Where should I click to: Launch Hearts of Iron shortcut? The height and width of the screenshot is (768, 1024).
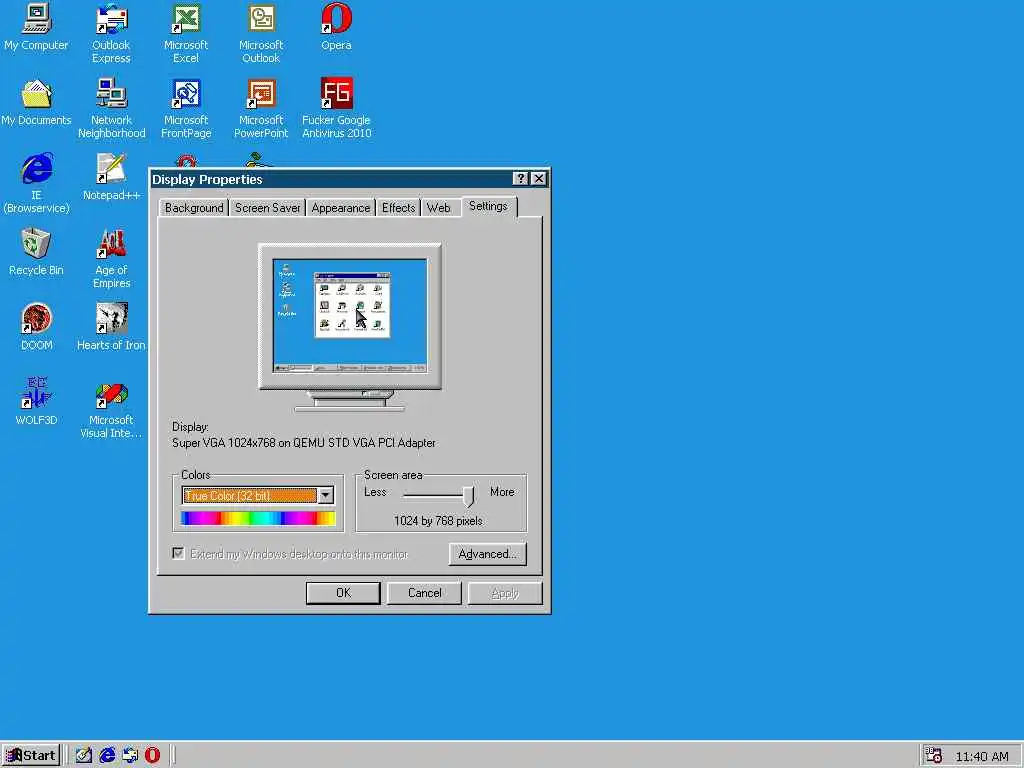pyautogui.click(x=111, y=327)
